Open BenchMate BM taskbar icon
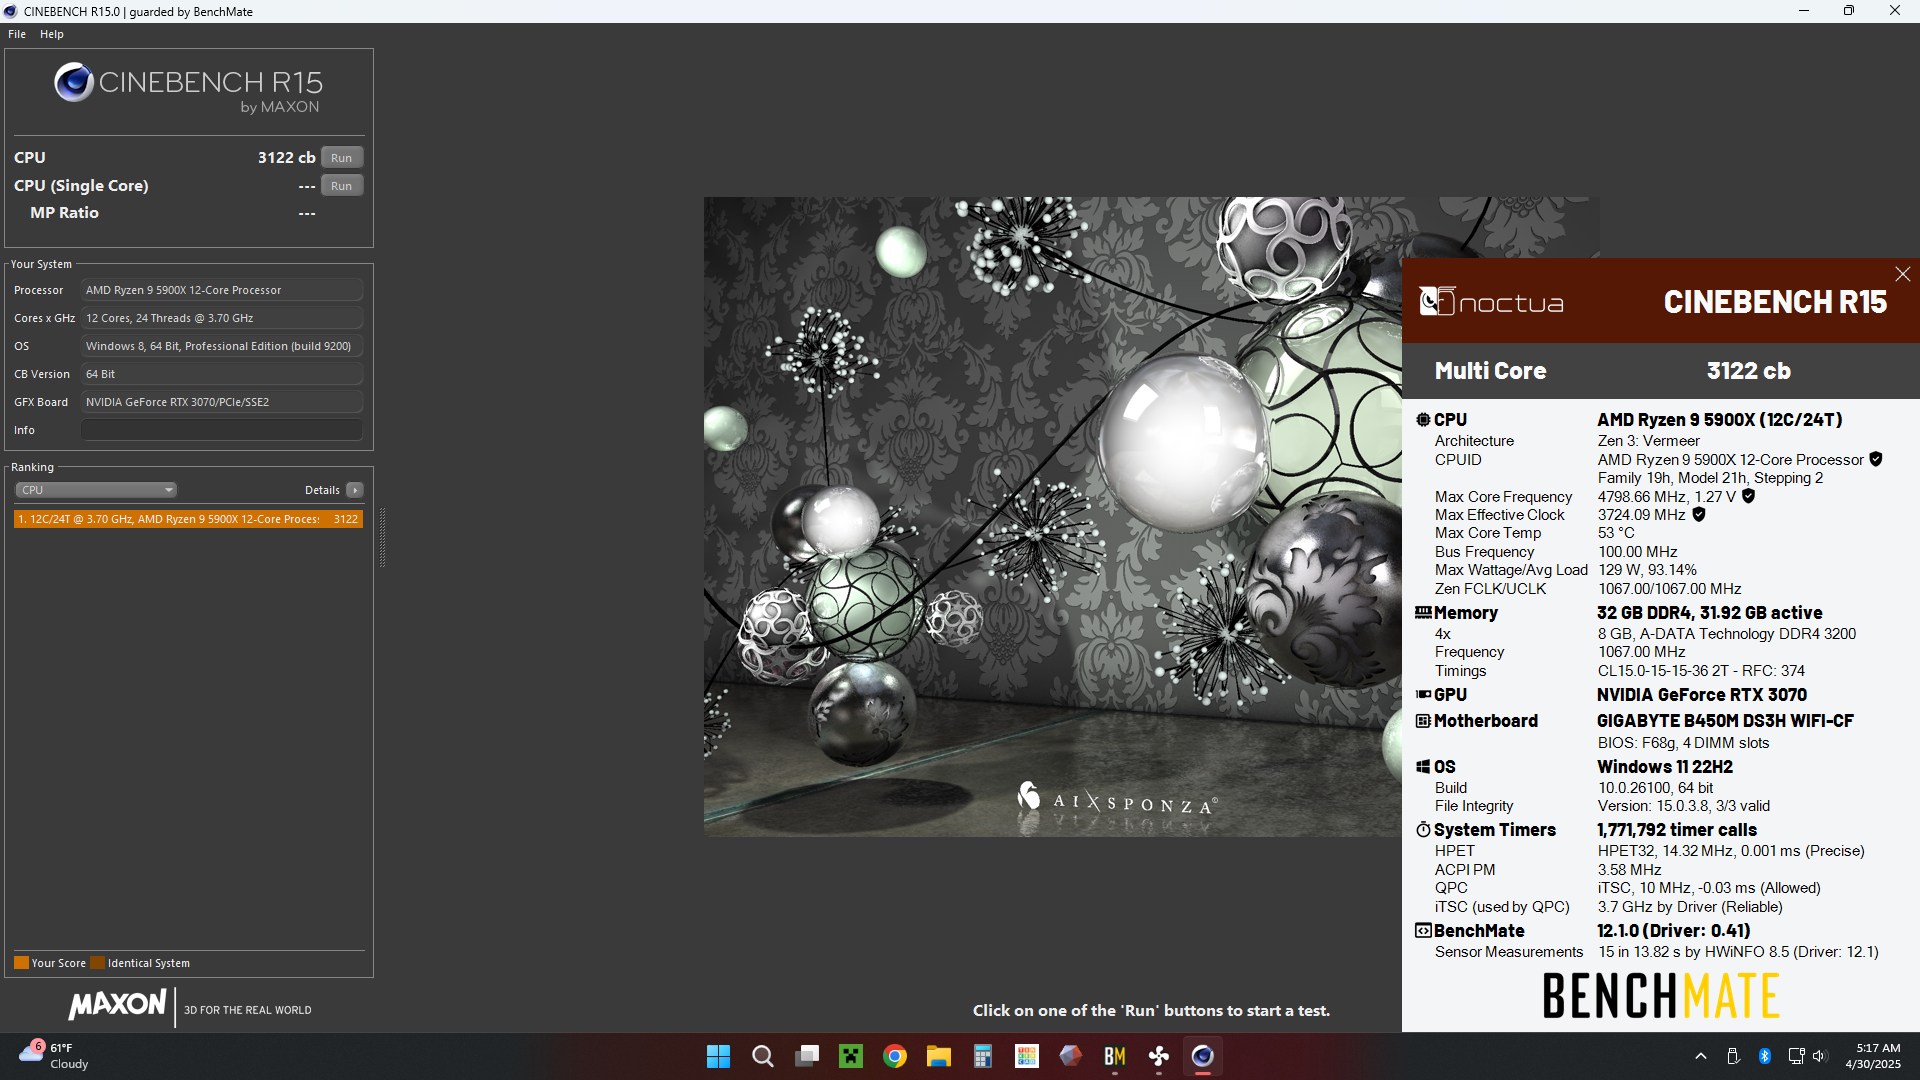The image size is (1920, 1080). coord(1115,1056)
